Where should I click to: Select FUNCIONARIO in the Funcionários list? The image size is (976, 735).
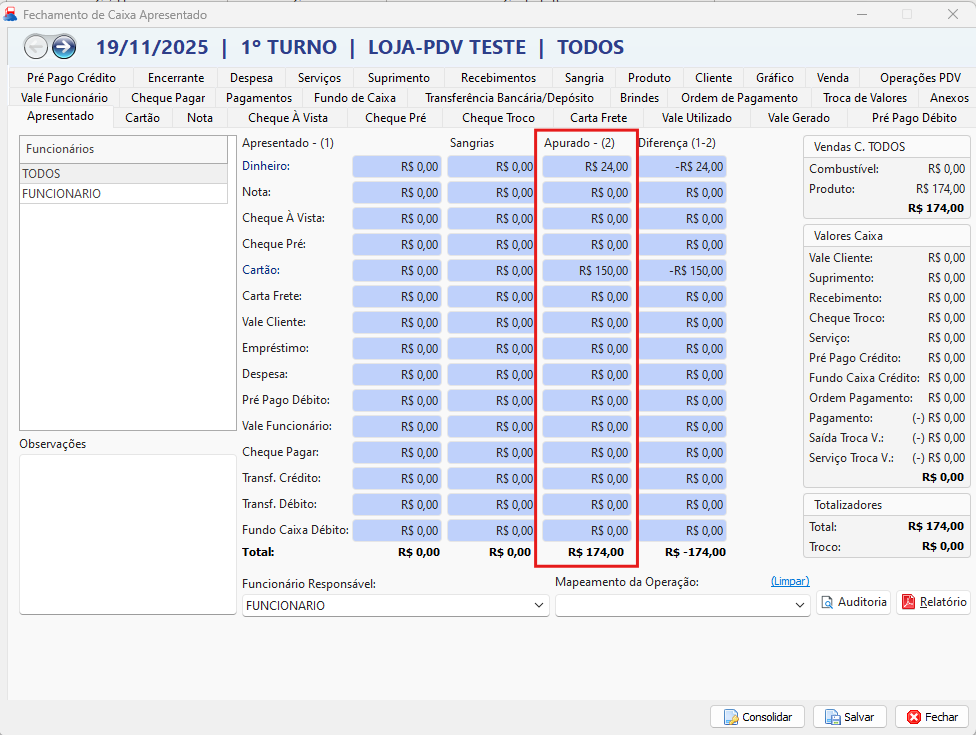[62, 194]
